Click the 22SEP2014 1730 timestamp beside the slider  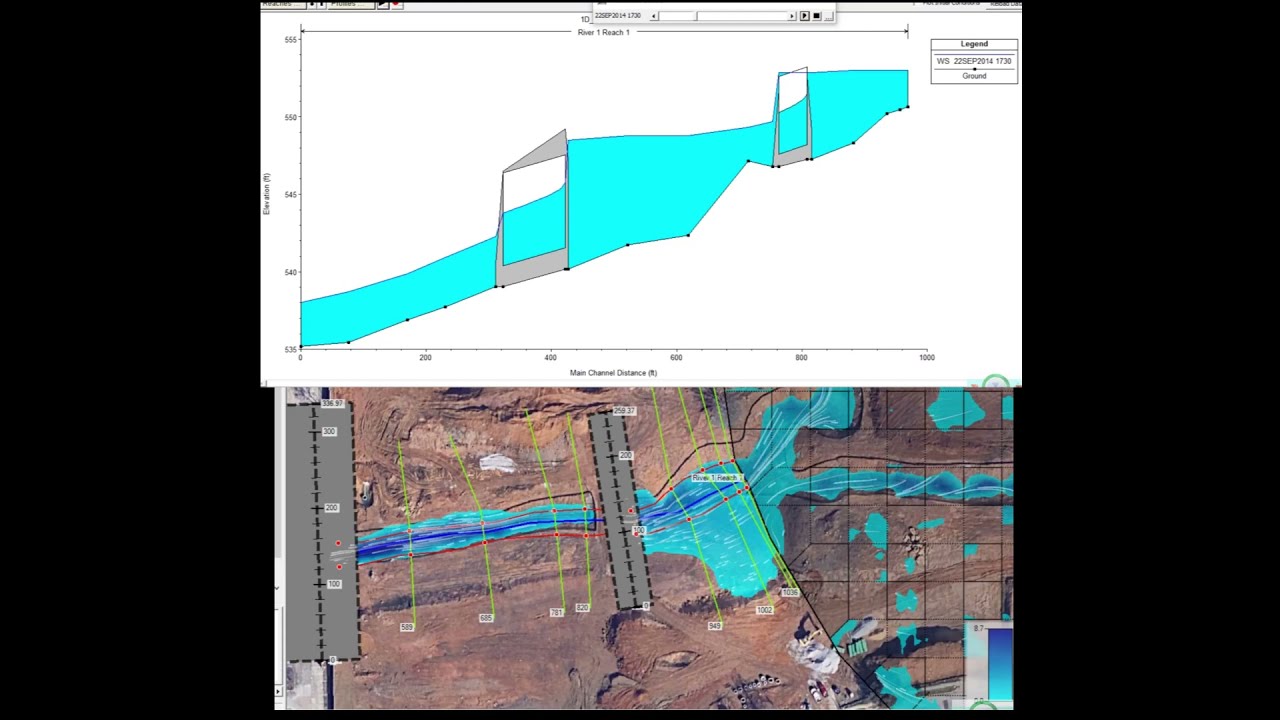[x=618, y=16]
